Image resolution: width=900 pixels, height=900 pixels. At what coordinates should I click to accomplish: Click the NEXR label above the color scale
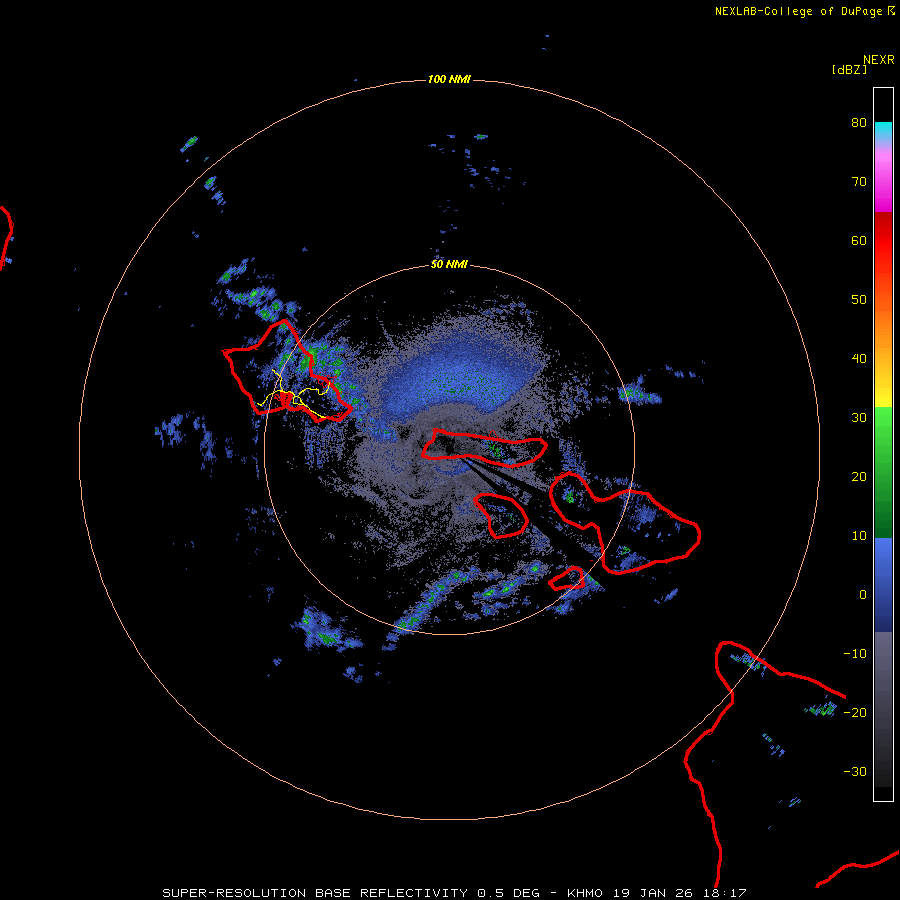878,60
